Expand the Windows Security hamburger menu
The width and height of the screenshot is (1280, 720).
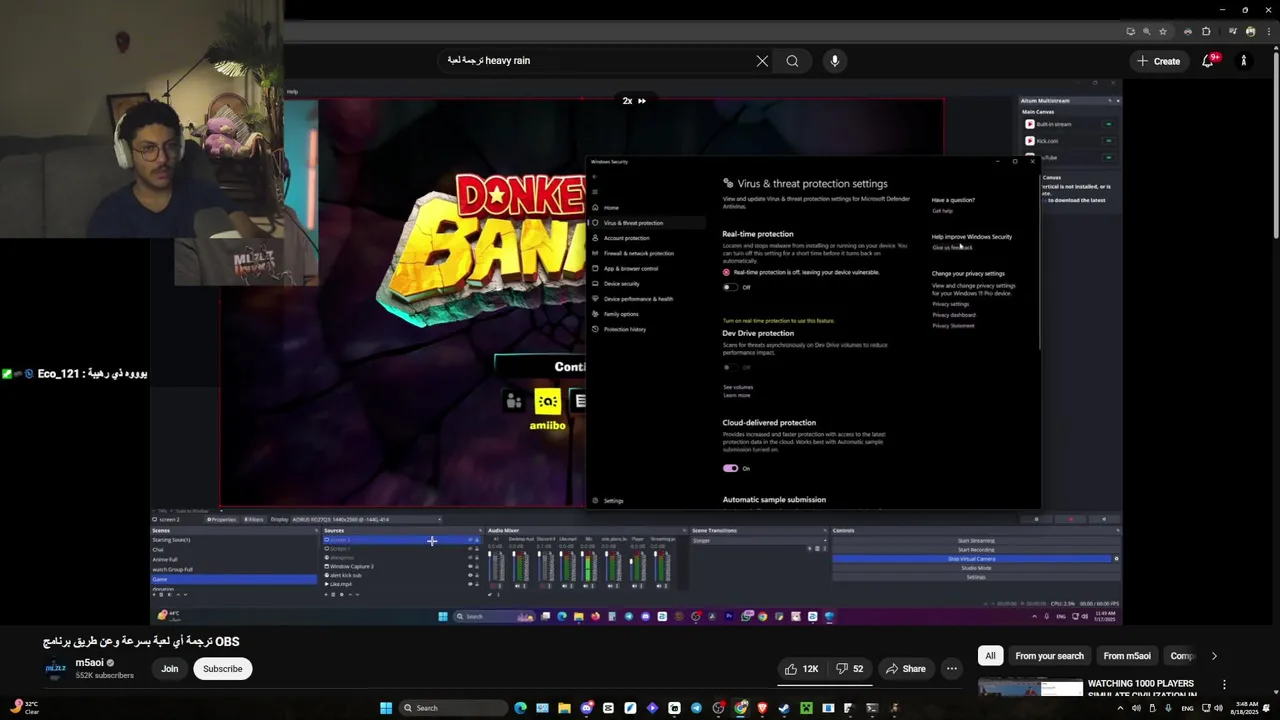click(x=594, y=192)
